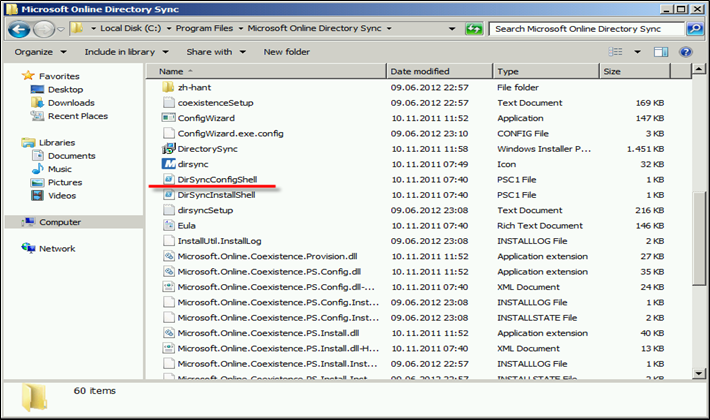Open Downloads in the Favorites list

point(70,103)
